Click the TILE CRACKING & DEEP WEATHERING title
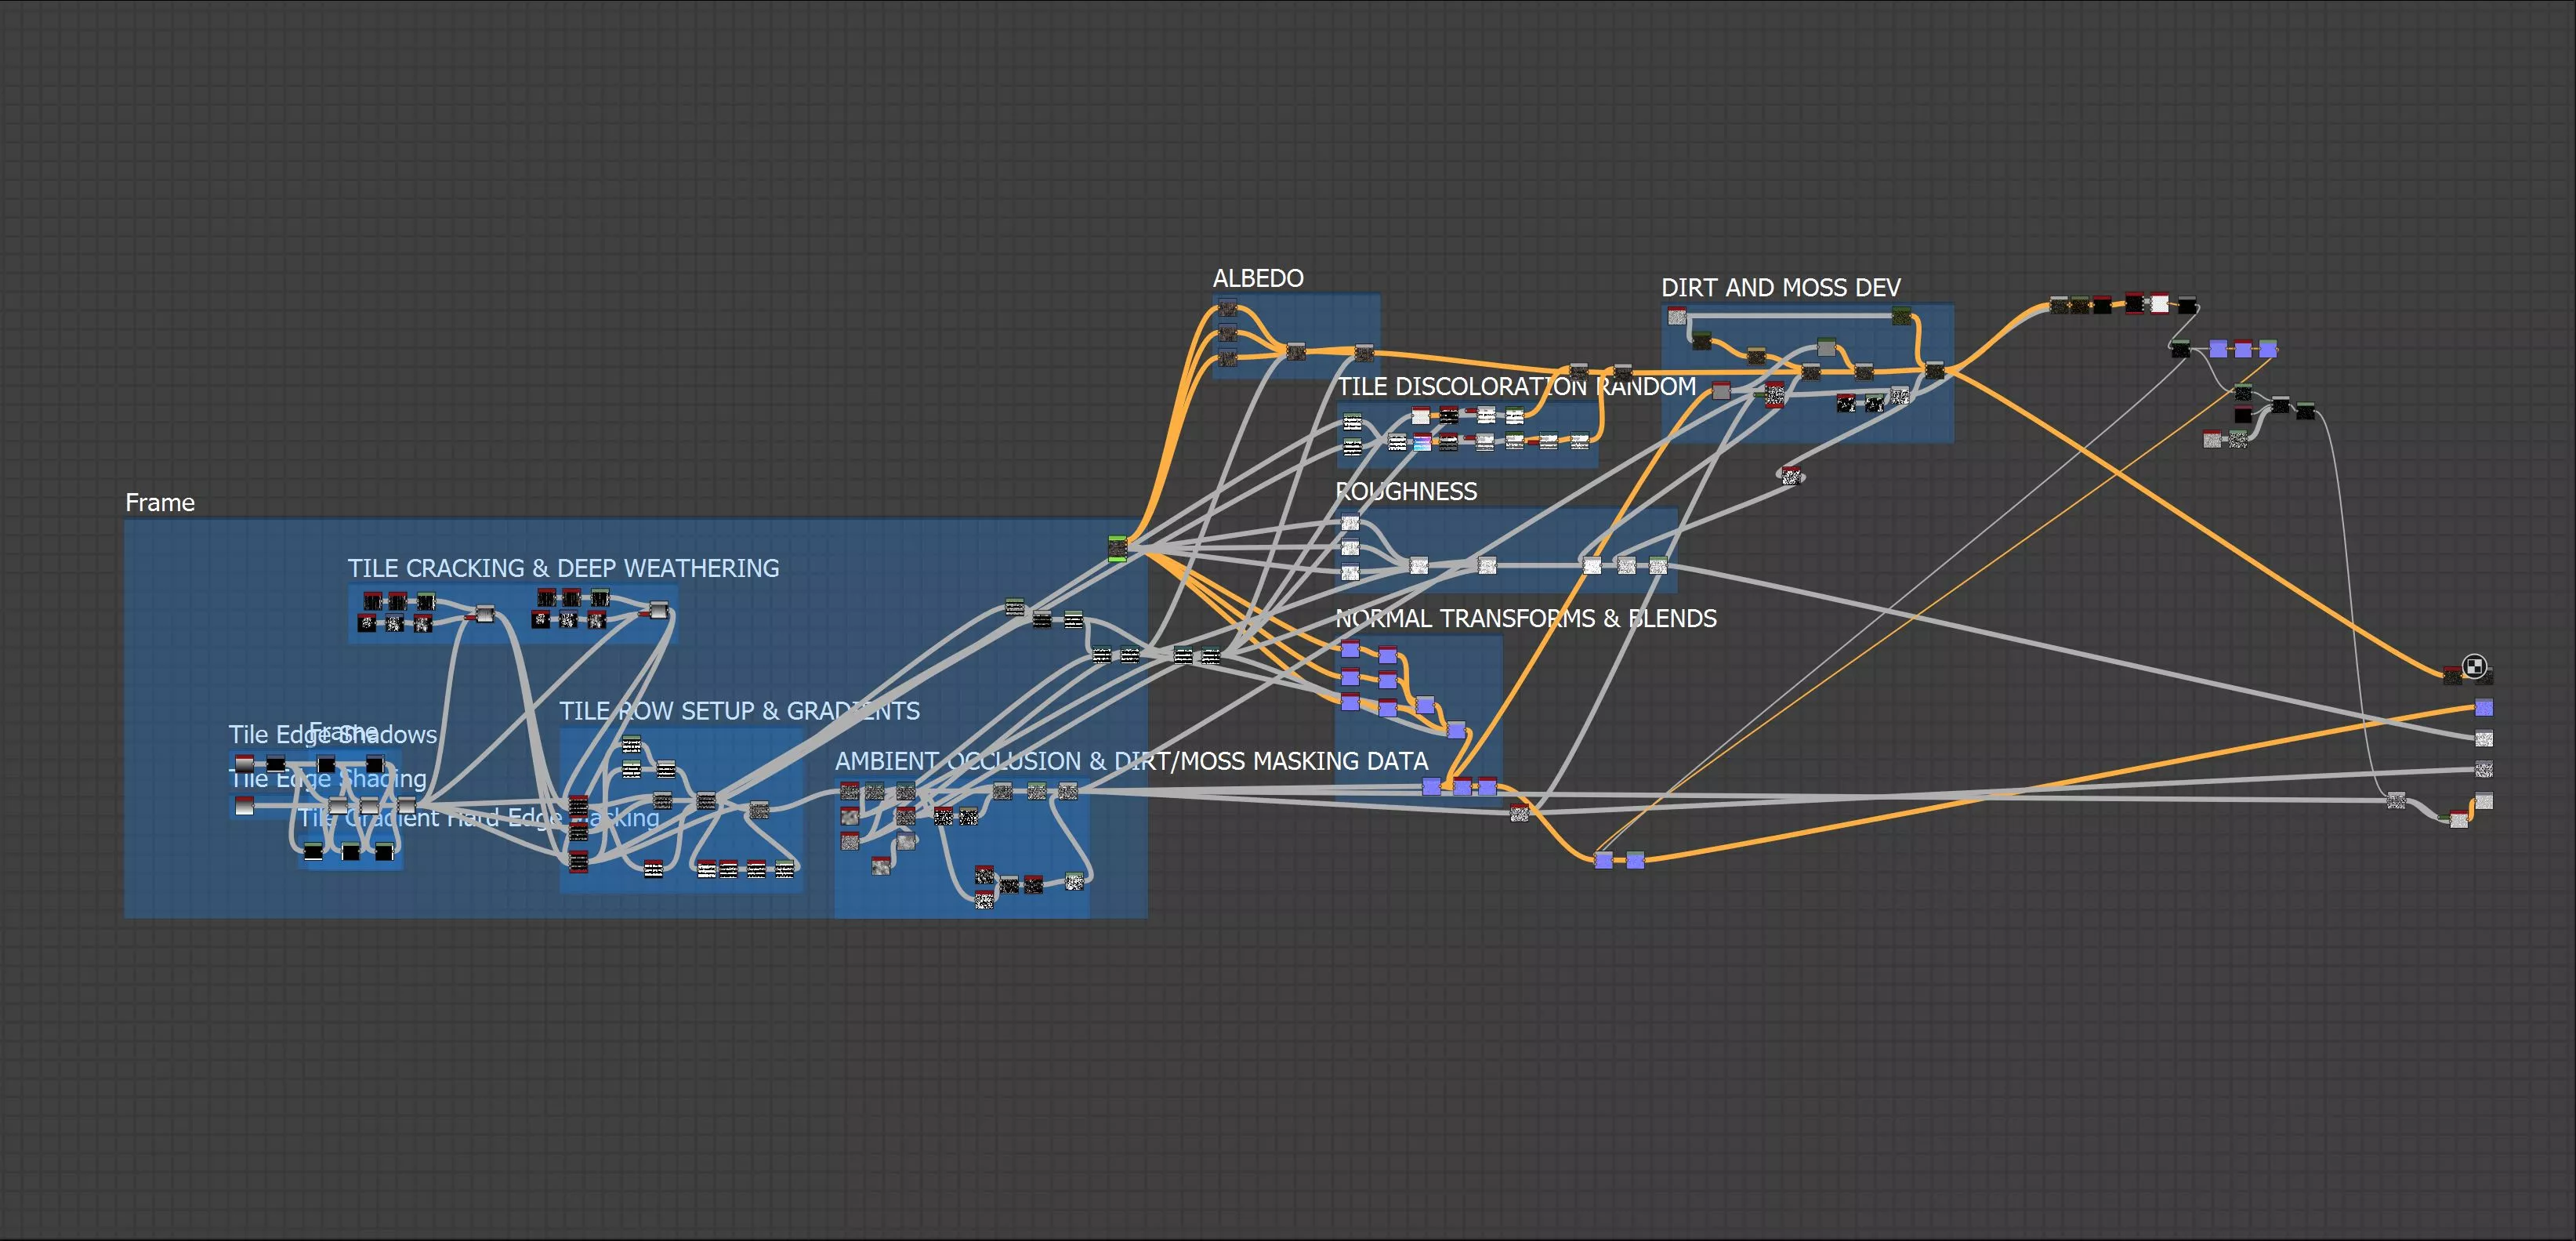Viewport: 2576px width, 1241px height. pyautogui.click(x=563, y=568)
